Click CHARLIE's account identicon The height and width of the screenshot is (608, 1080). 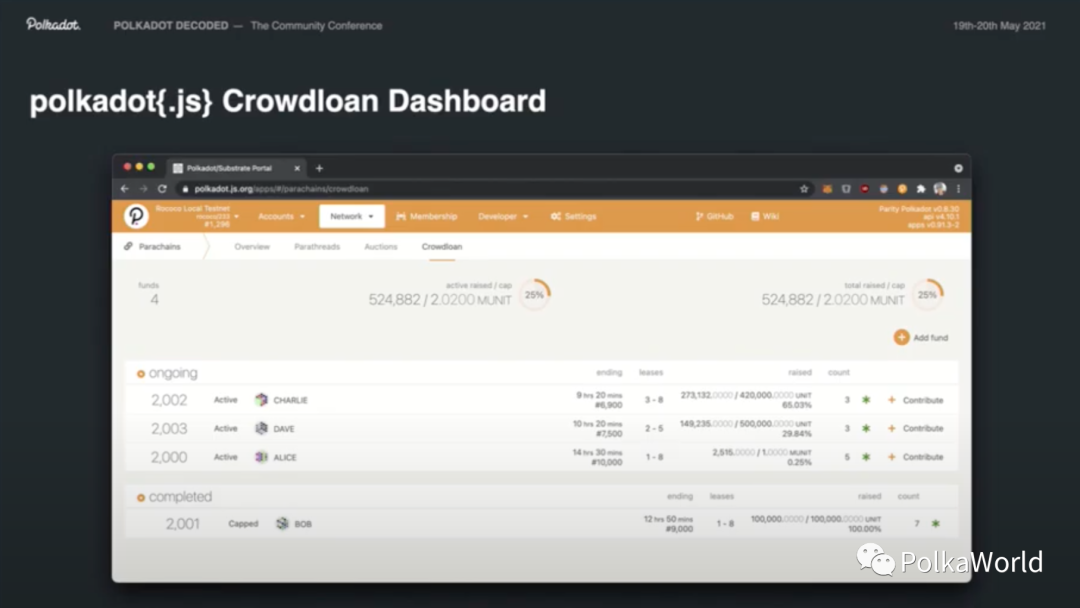[x=261, y=400]
